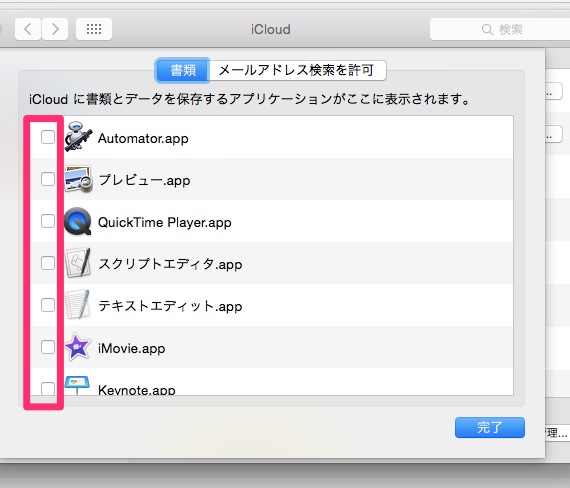Image resolution: width=570 pixels, height=488 pixels.
Task: Click the iCloud window title
Action: pos(271,29)
